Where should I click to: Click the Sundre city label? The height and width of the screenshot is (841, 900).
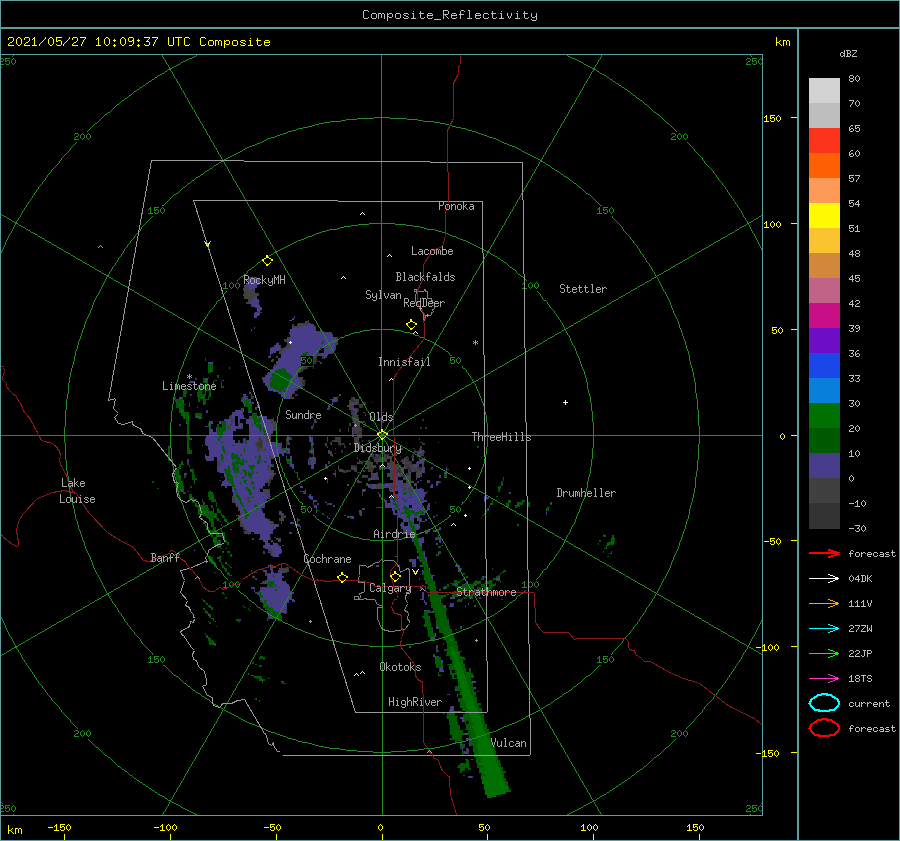(303, 414)
